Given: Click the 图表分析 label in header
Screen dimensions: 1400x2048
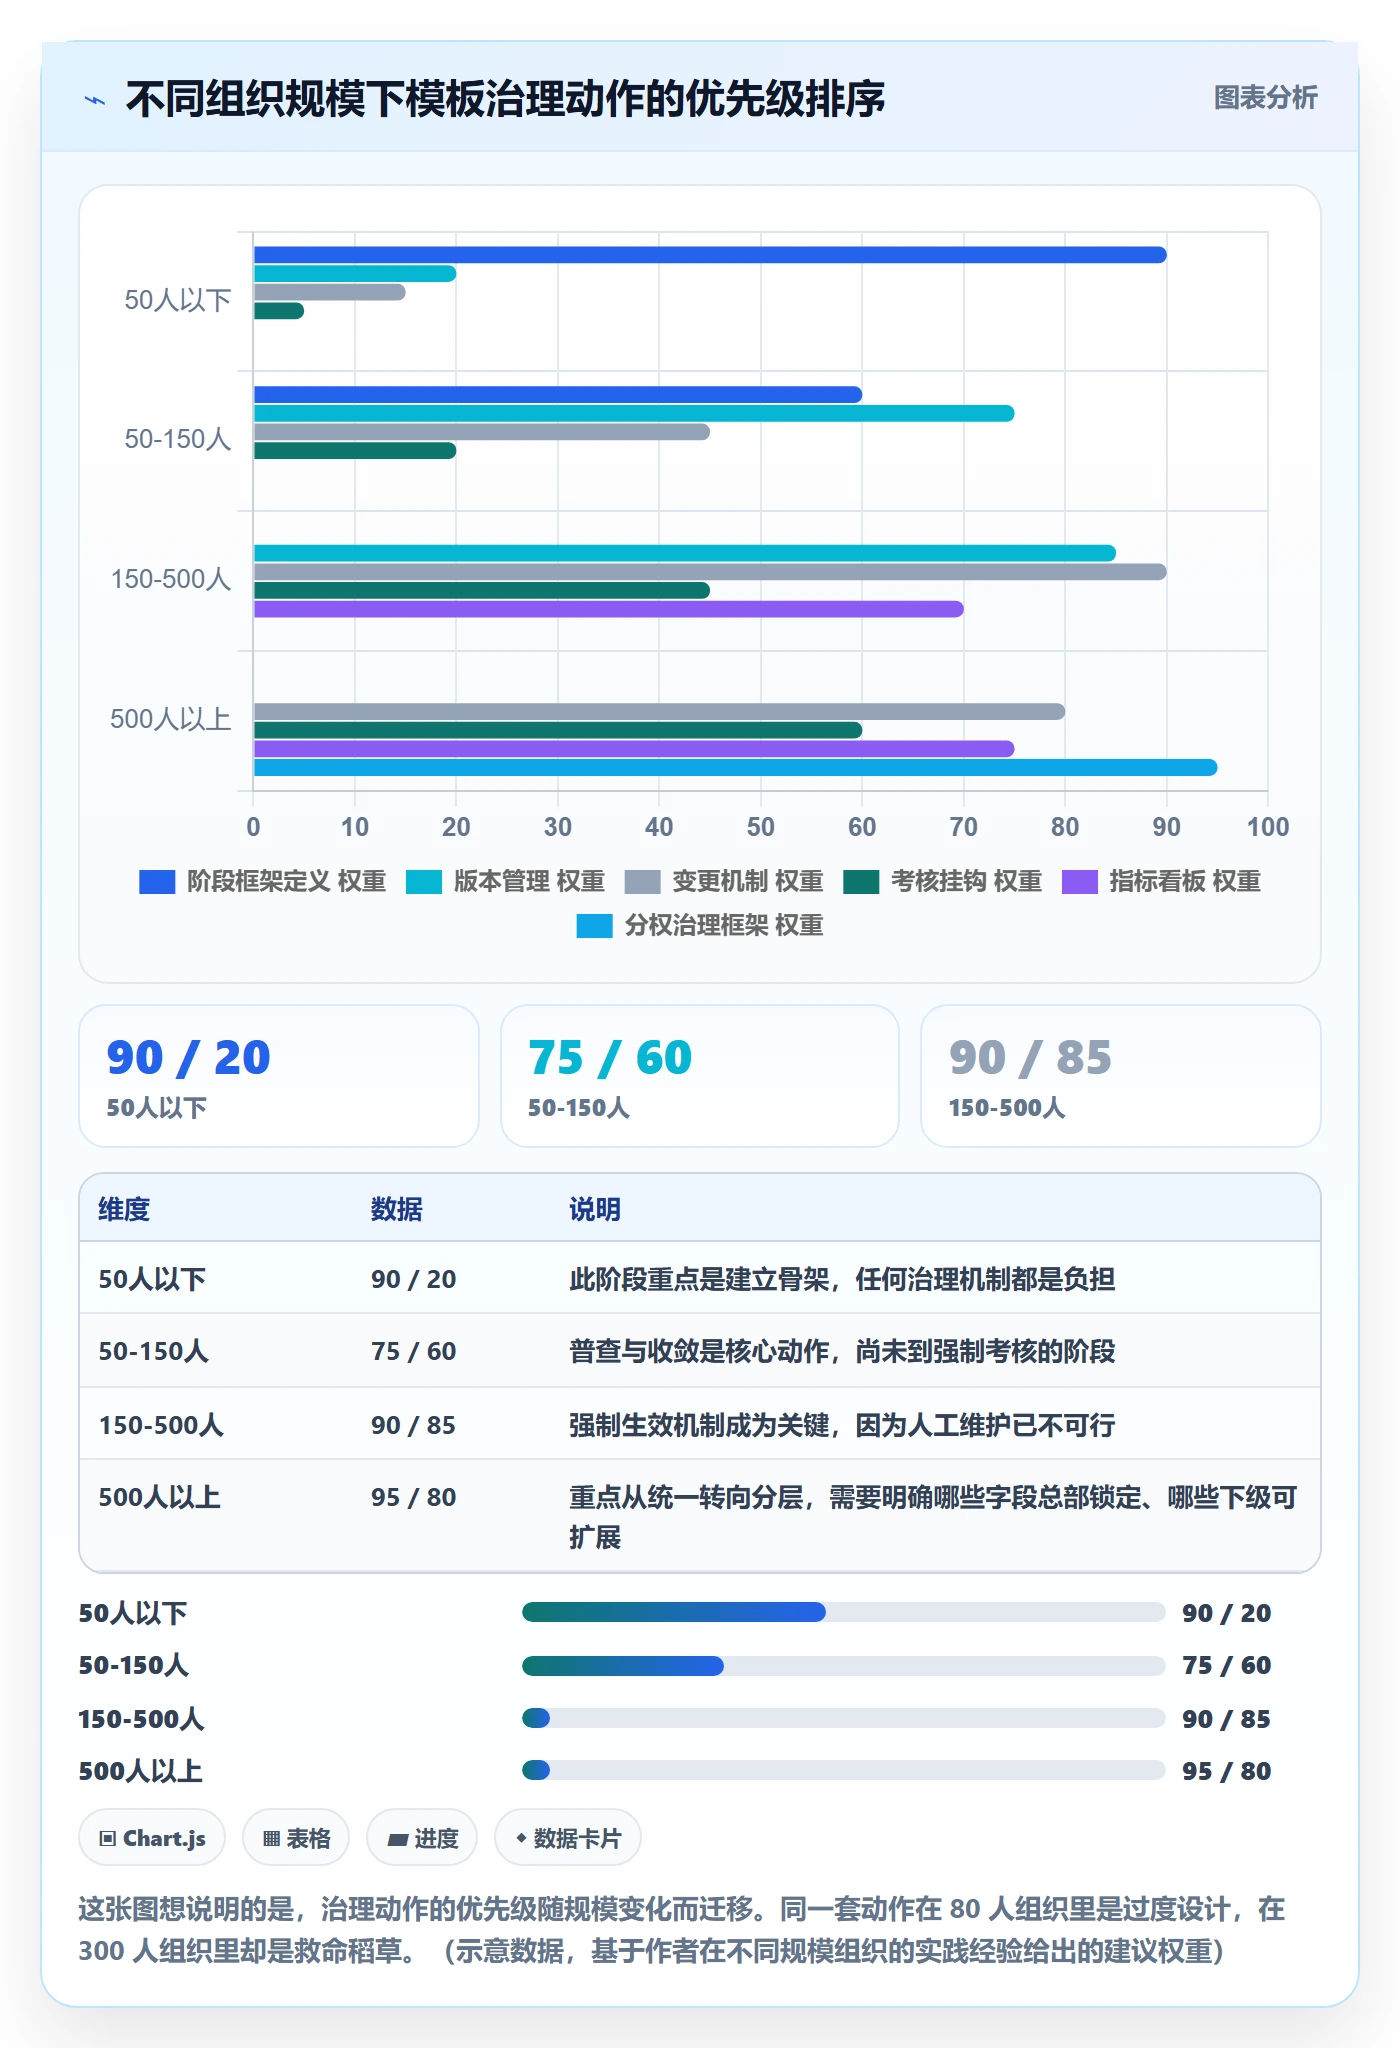Looking at the screenshot, I should pos(1265,98).
